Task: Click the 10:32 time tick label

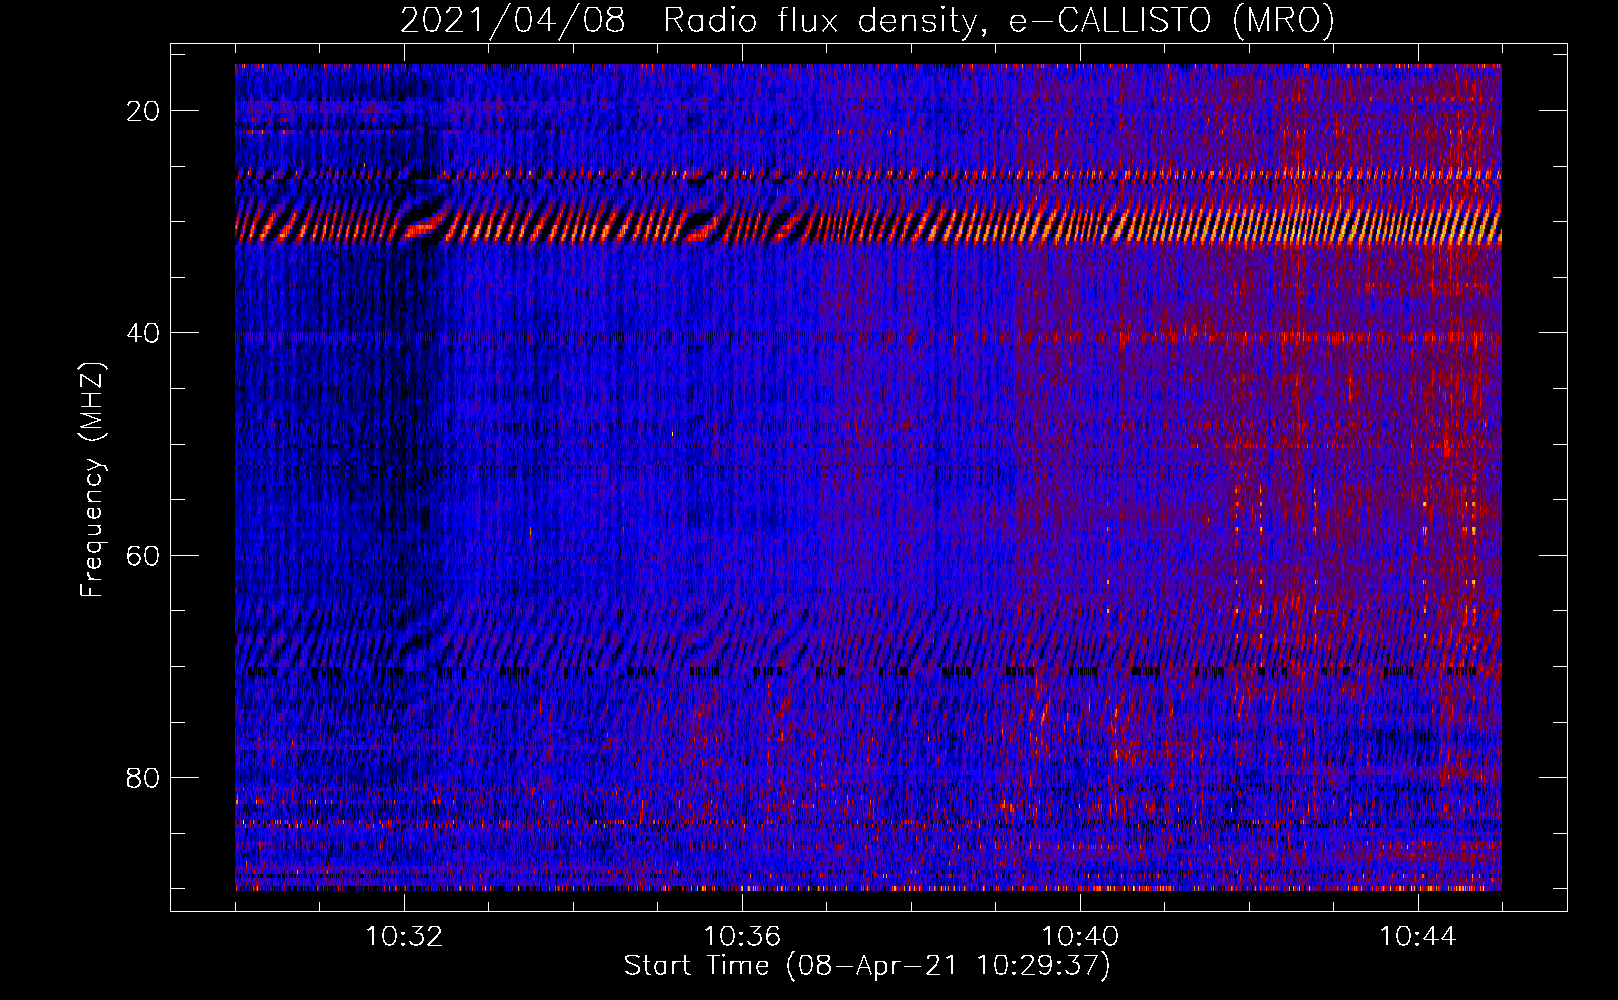Action: coord(404,937)
